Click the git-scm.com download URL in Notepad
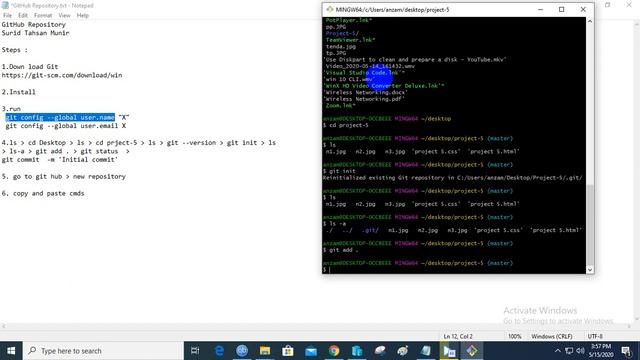Screen dimensions: 640x360 62,75
